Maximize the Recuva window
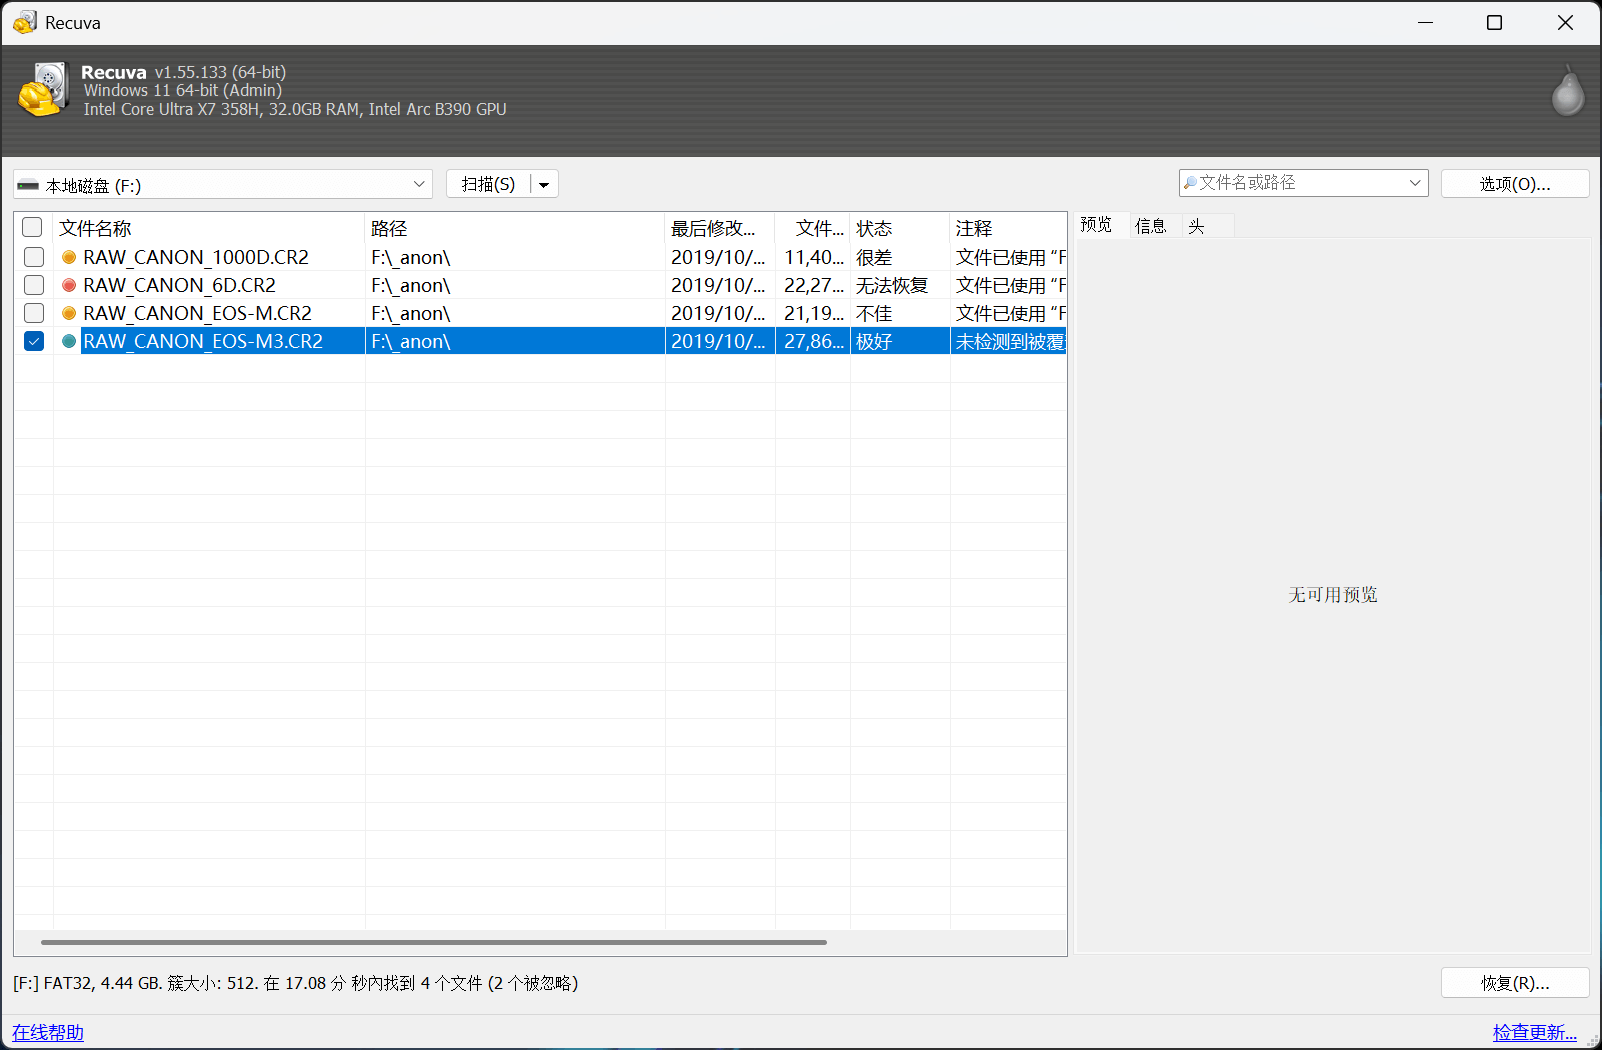The width and height of the screenshot is (1602, 1050). pyautogui.click(x=1494, y=22)
